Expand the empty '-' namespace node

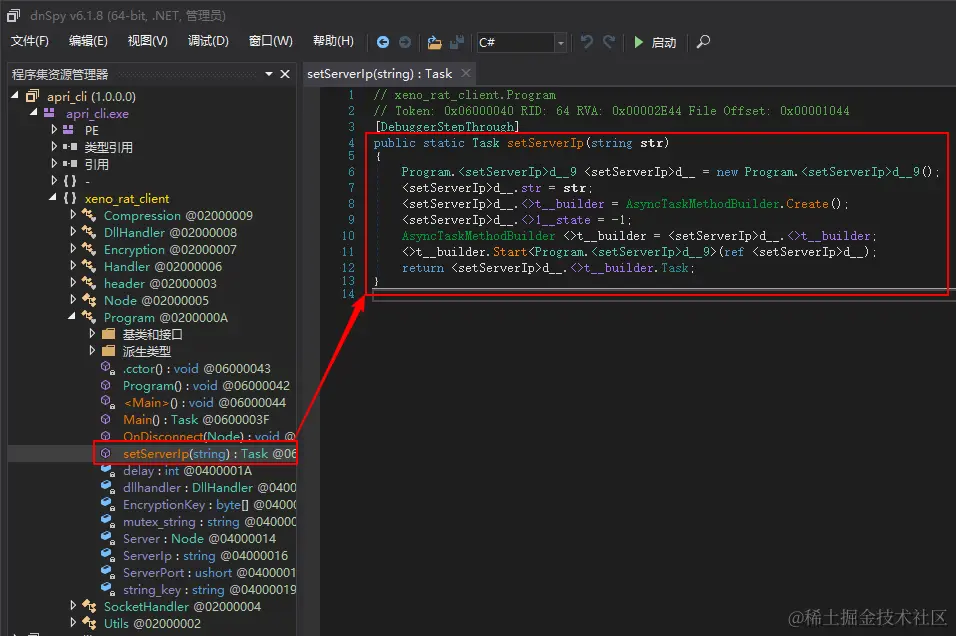coord(54,181)
